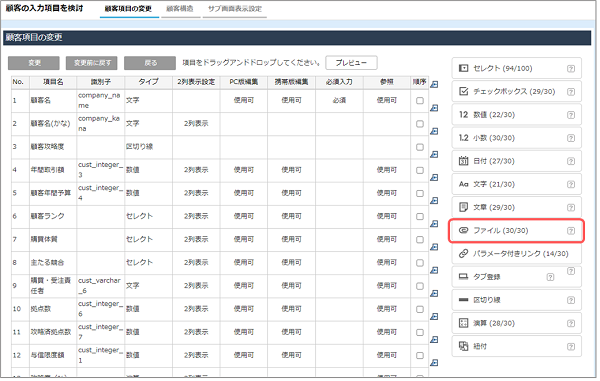Click insert icon between 顧客ランク and 購買体質 rows
The height and width of the screenshot is (381, 600).
434,224
